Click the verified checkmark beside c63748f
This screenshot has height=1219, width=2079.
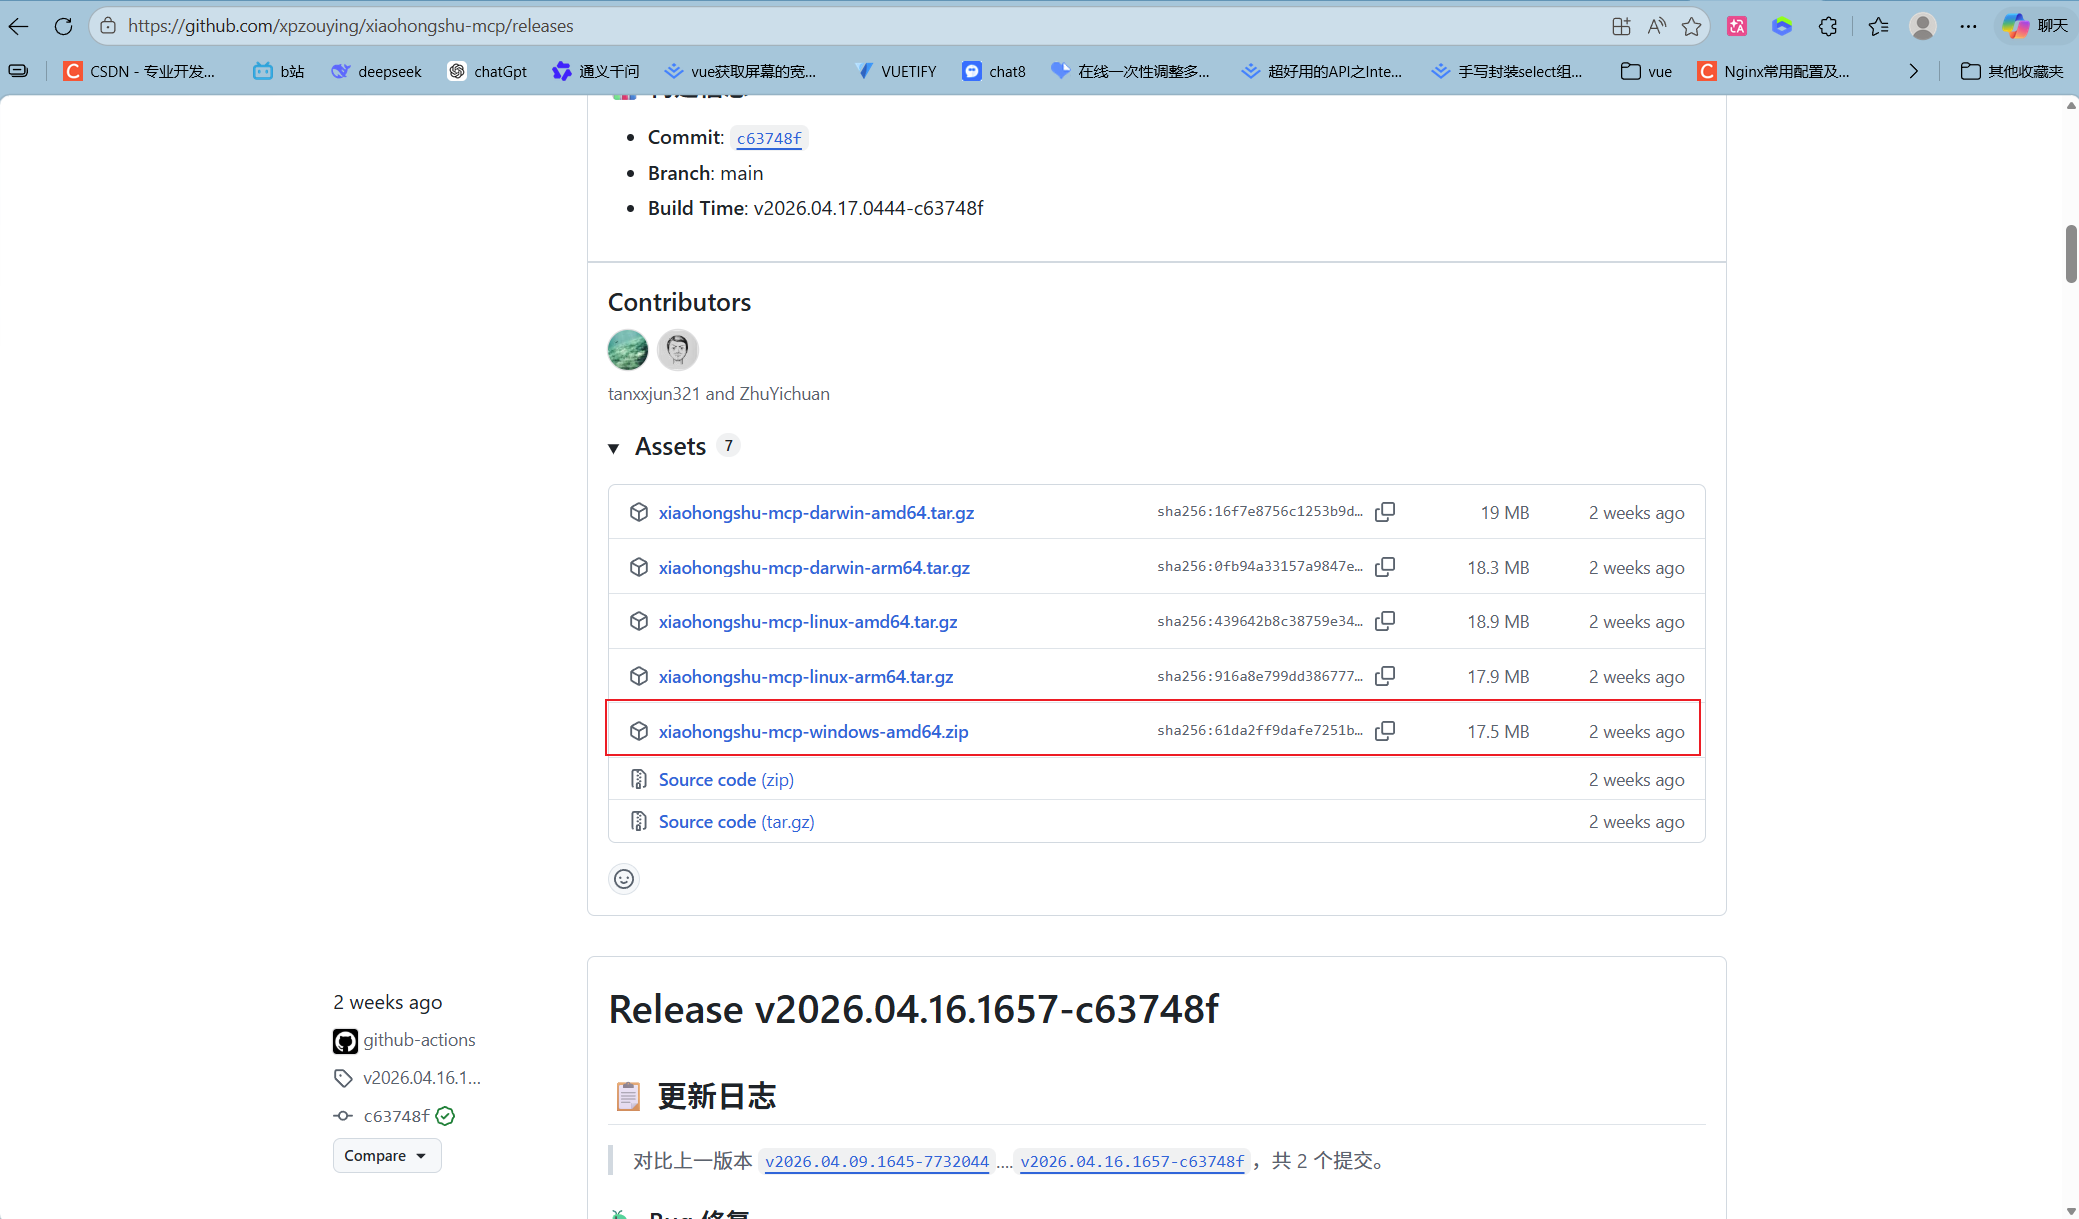tap(446, 1116)
